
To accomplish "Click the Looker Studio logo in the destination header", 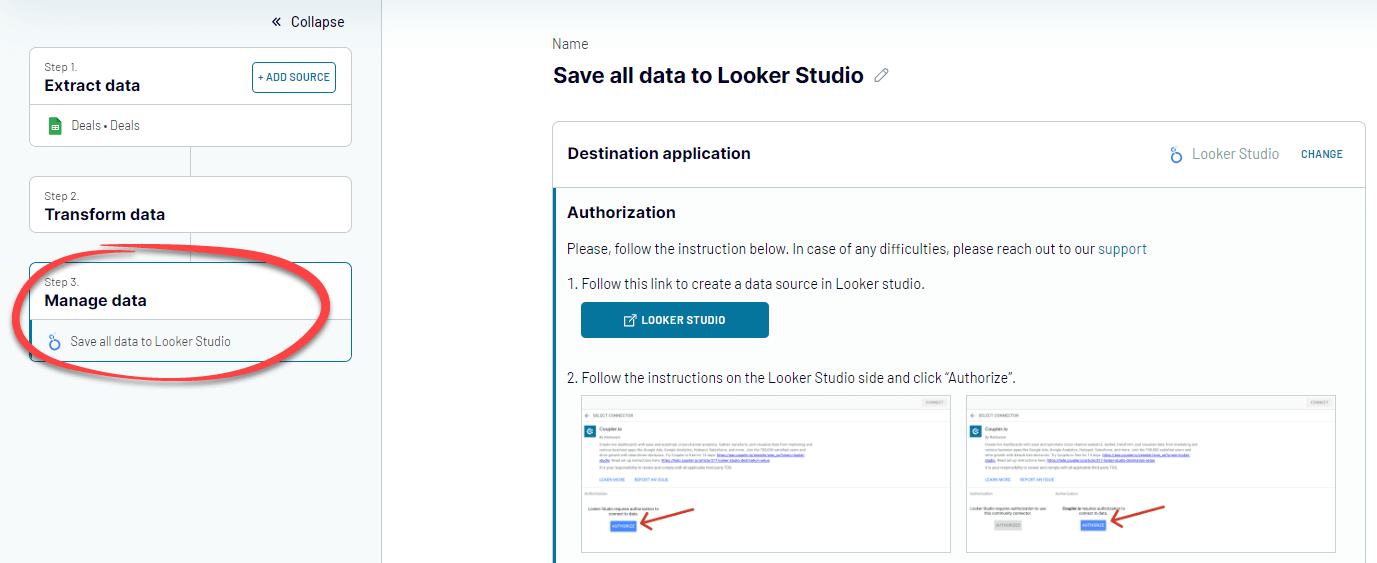I will pyautogui.click(x=1177, y=155).
